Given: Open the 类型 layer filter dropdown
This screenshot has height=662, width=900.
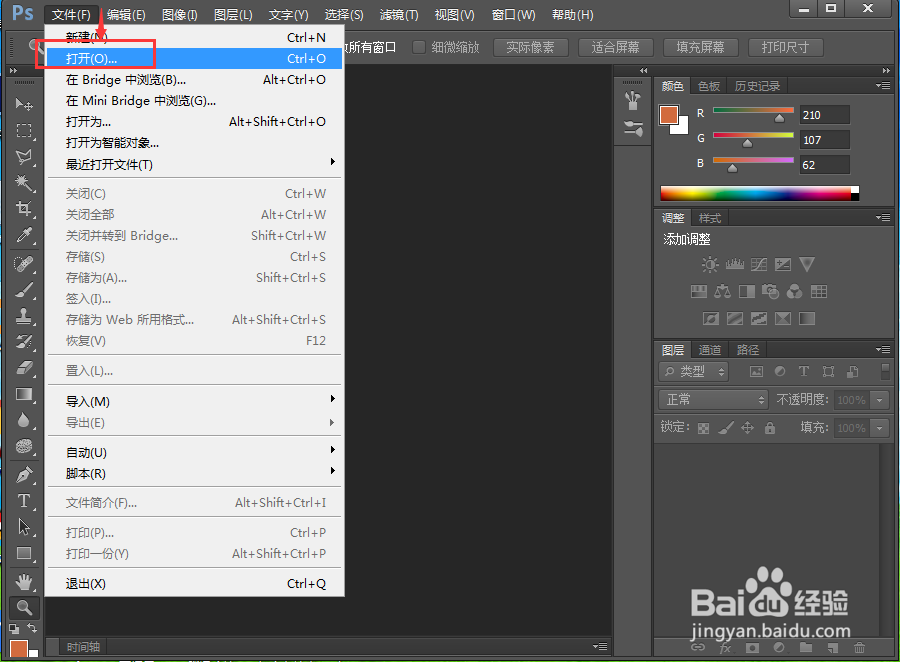Looking at the screenshot, I should click(693, 371).
